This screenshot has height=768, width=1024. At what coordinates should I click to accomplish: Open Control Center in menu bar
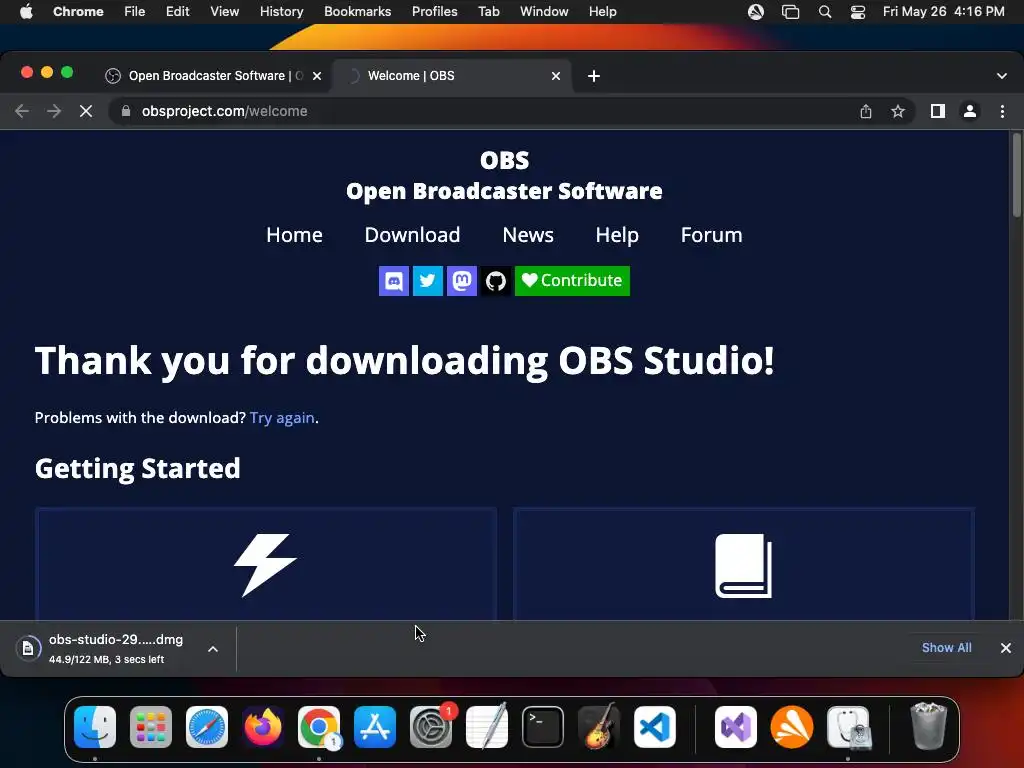tap(857, 12)
